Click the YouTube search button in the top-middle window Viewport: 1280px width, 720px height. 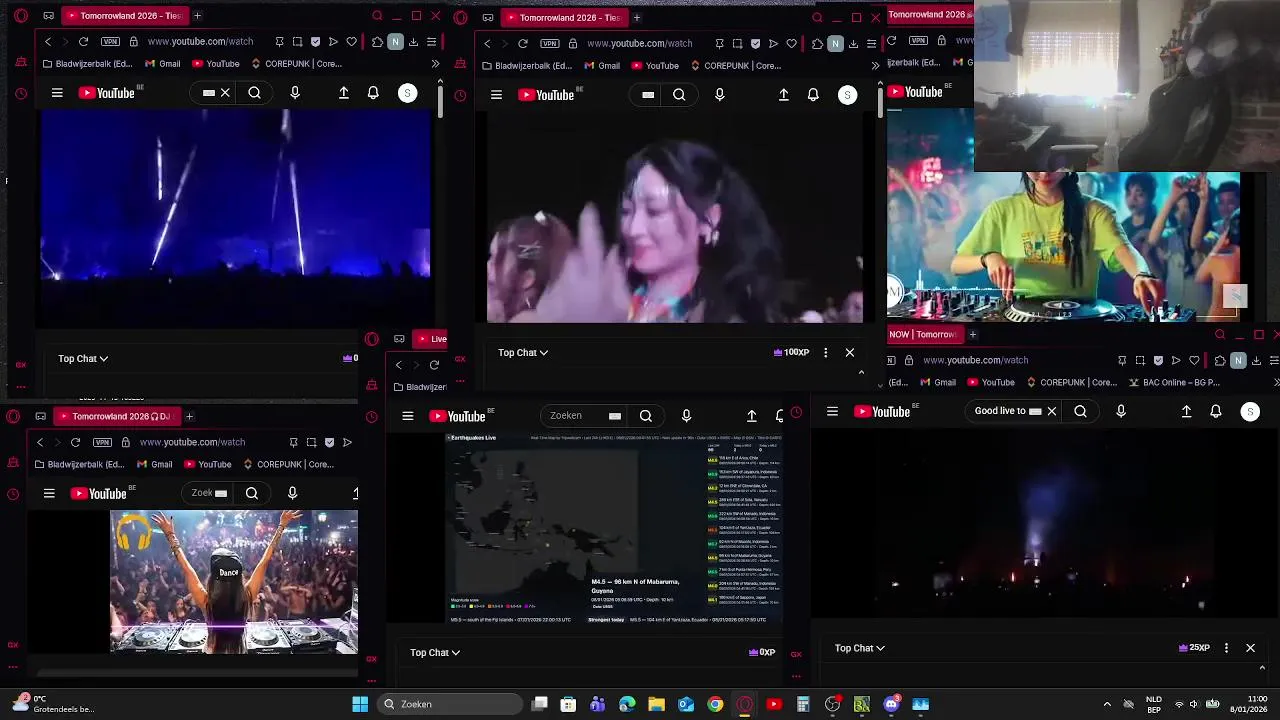click(x=679, y=95)
